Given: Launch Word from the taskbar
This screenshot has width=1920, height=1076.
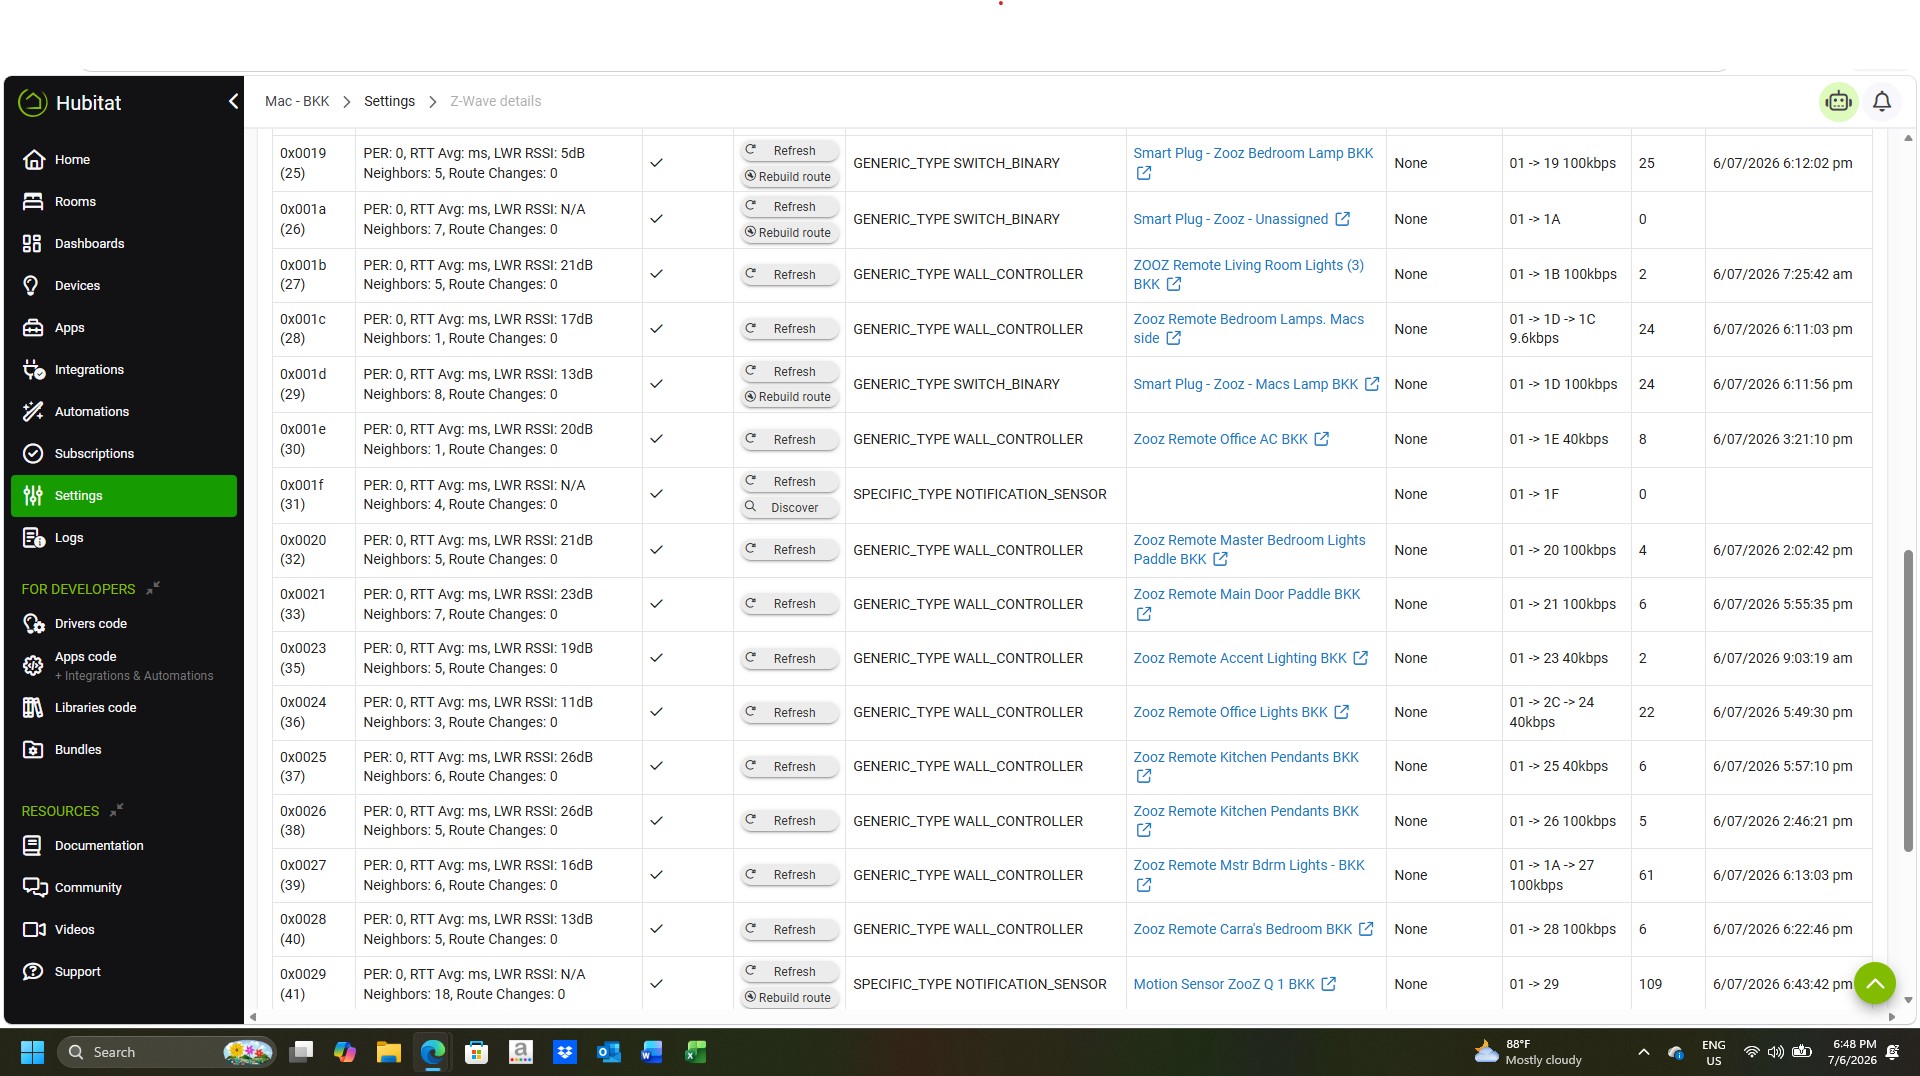Looking at the screenshot, I should tap(652, 1052).
